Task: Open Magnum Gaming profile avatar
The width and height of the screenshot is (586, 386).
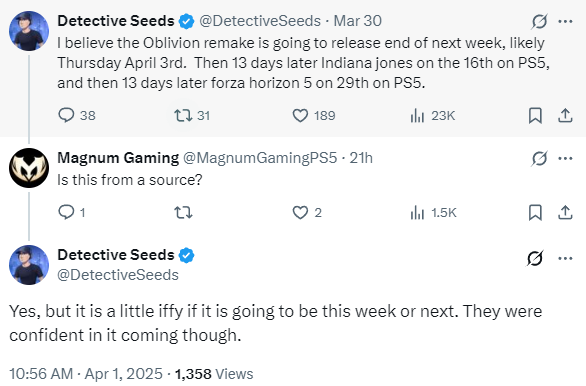Action: click(x=29, y=168)
